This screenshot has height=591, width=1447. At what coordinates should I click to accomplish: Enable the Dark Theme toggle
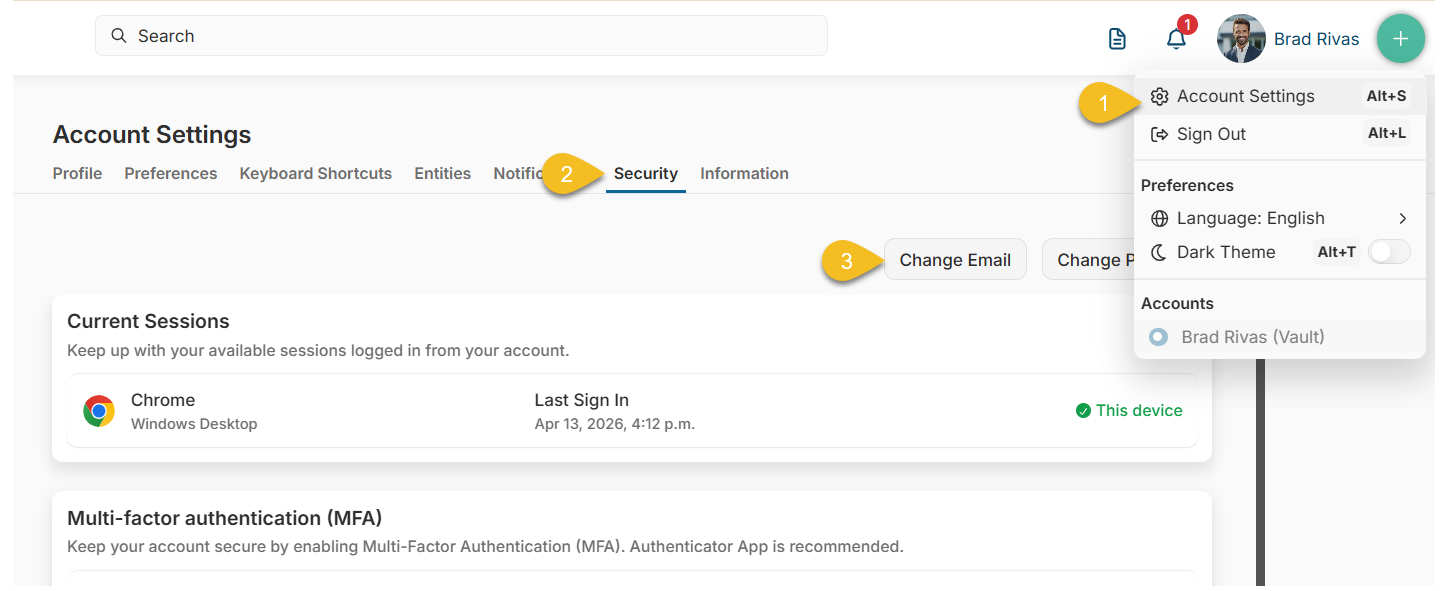1388,252
